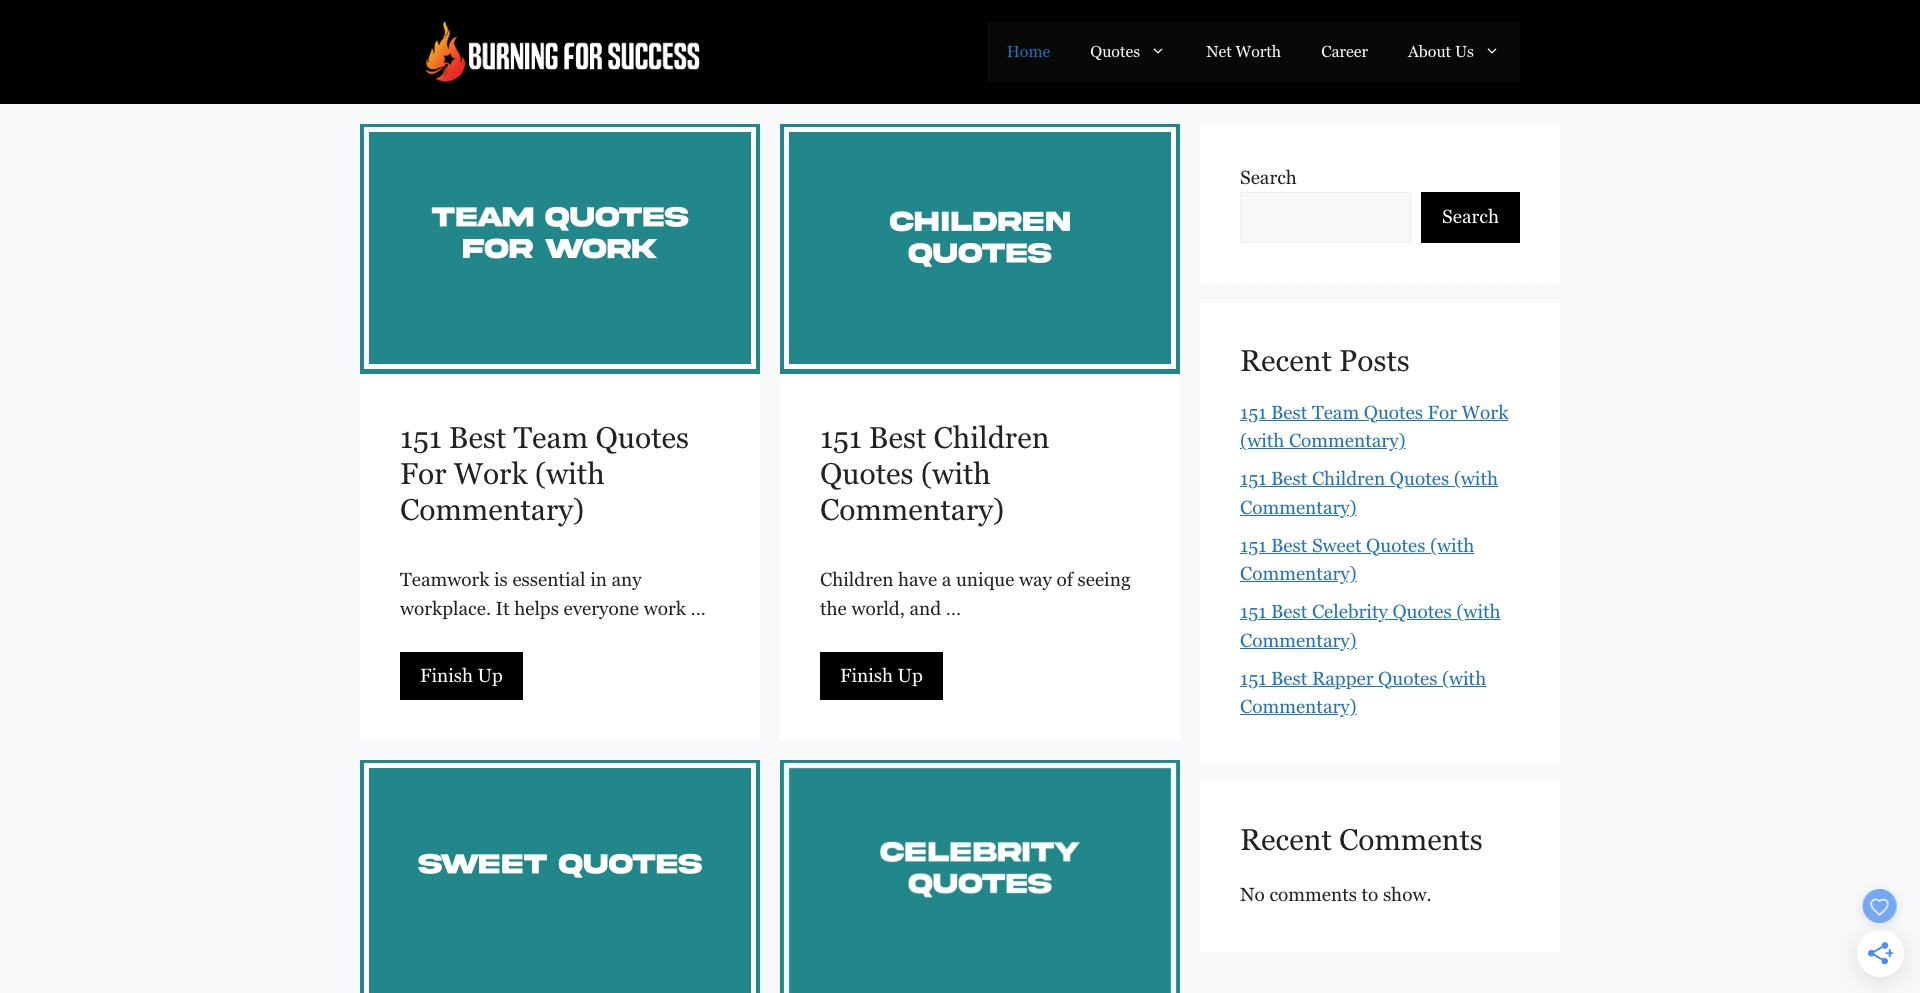This screenshot has width=1920, height=993.
Task: Click the Search button in the sidebar
Action: 1469,217
